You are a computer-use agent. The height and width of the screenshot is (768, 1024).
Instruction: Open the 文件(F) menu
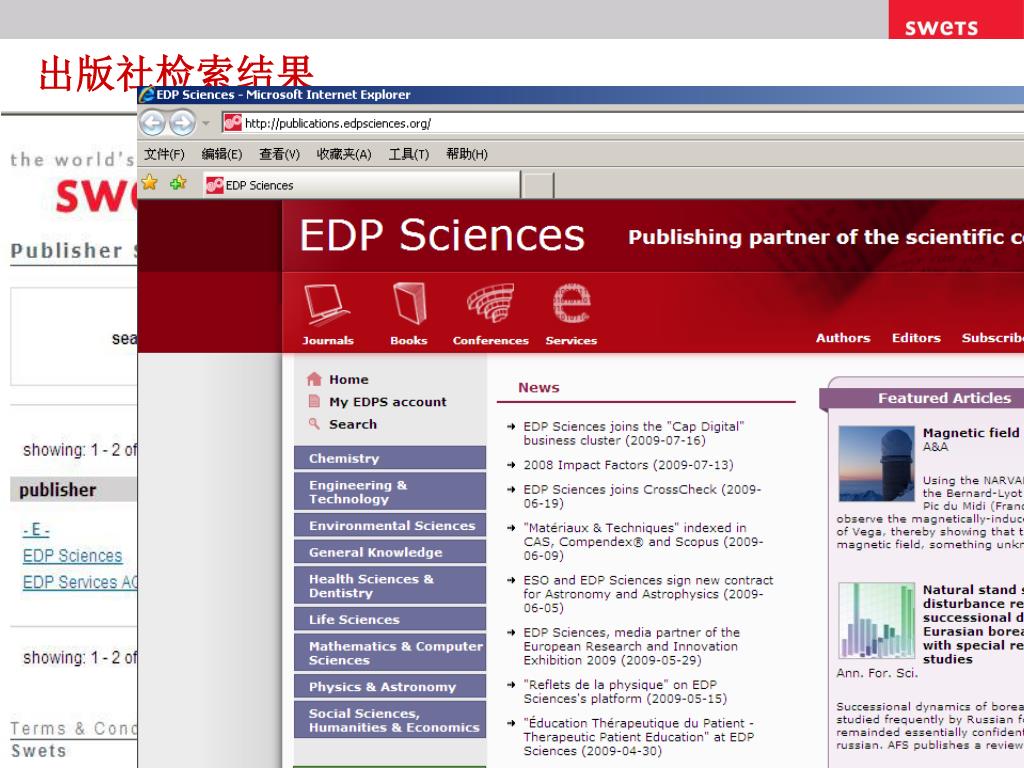(x=165, y=154)
